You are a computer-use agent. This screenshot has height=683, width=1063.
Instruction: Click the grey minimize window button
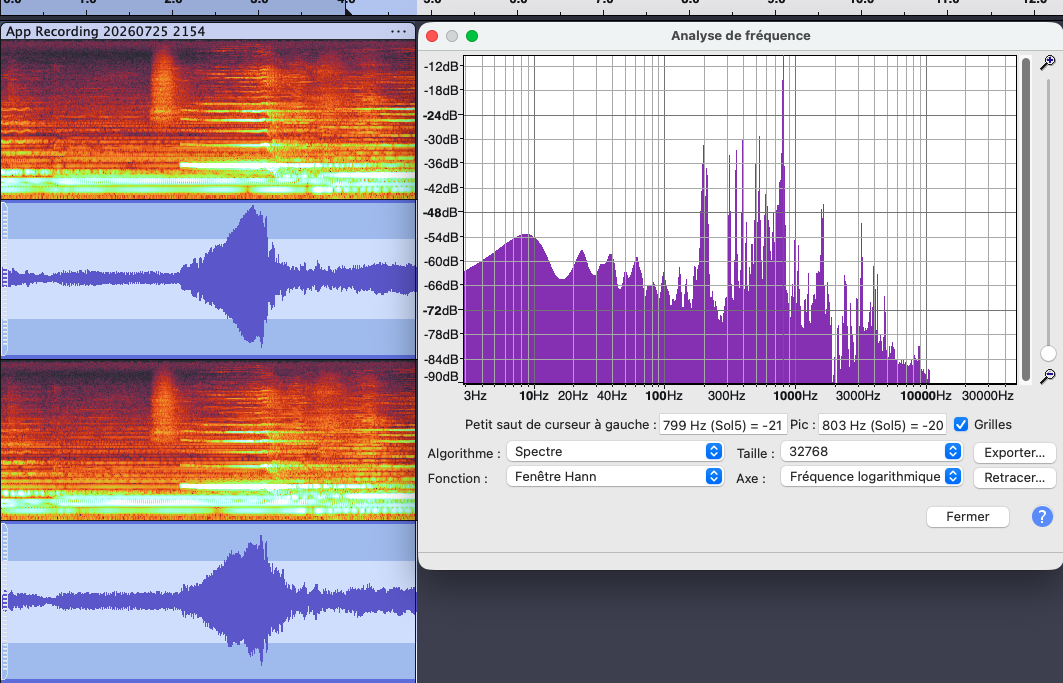pyautogui.click(x=452, y=36)
